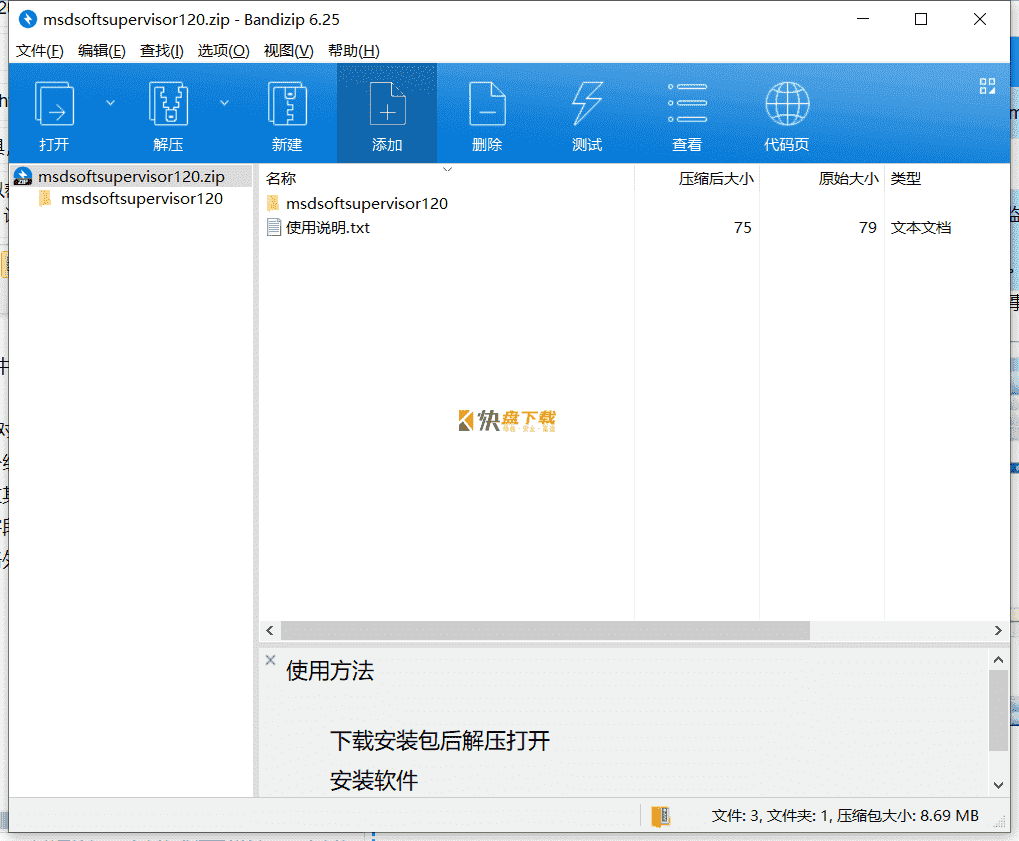1019x841 pixels.
Task: Open the 文件(F) menu
Action: [x=40, y=51]
